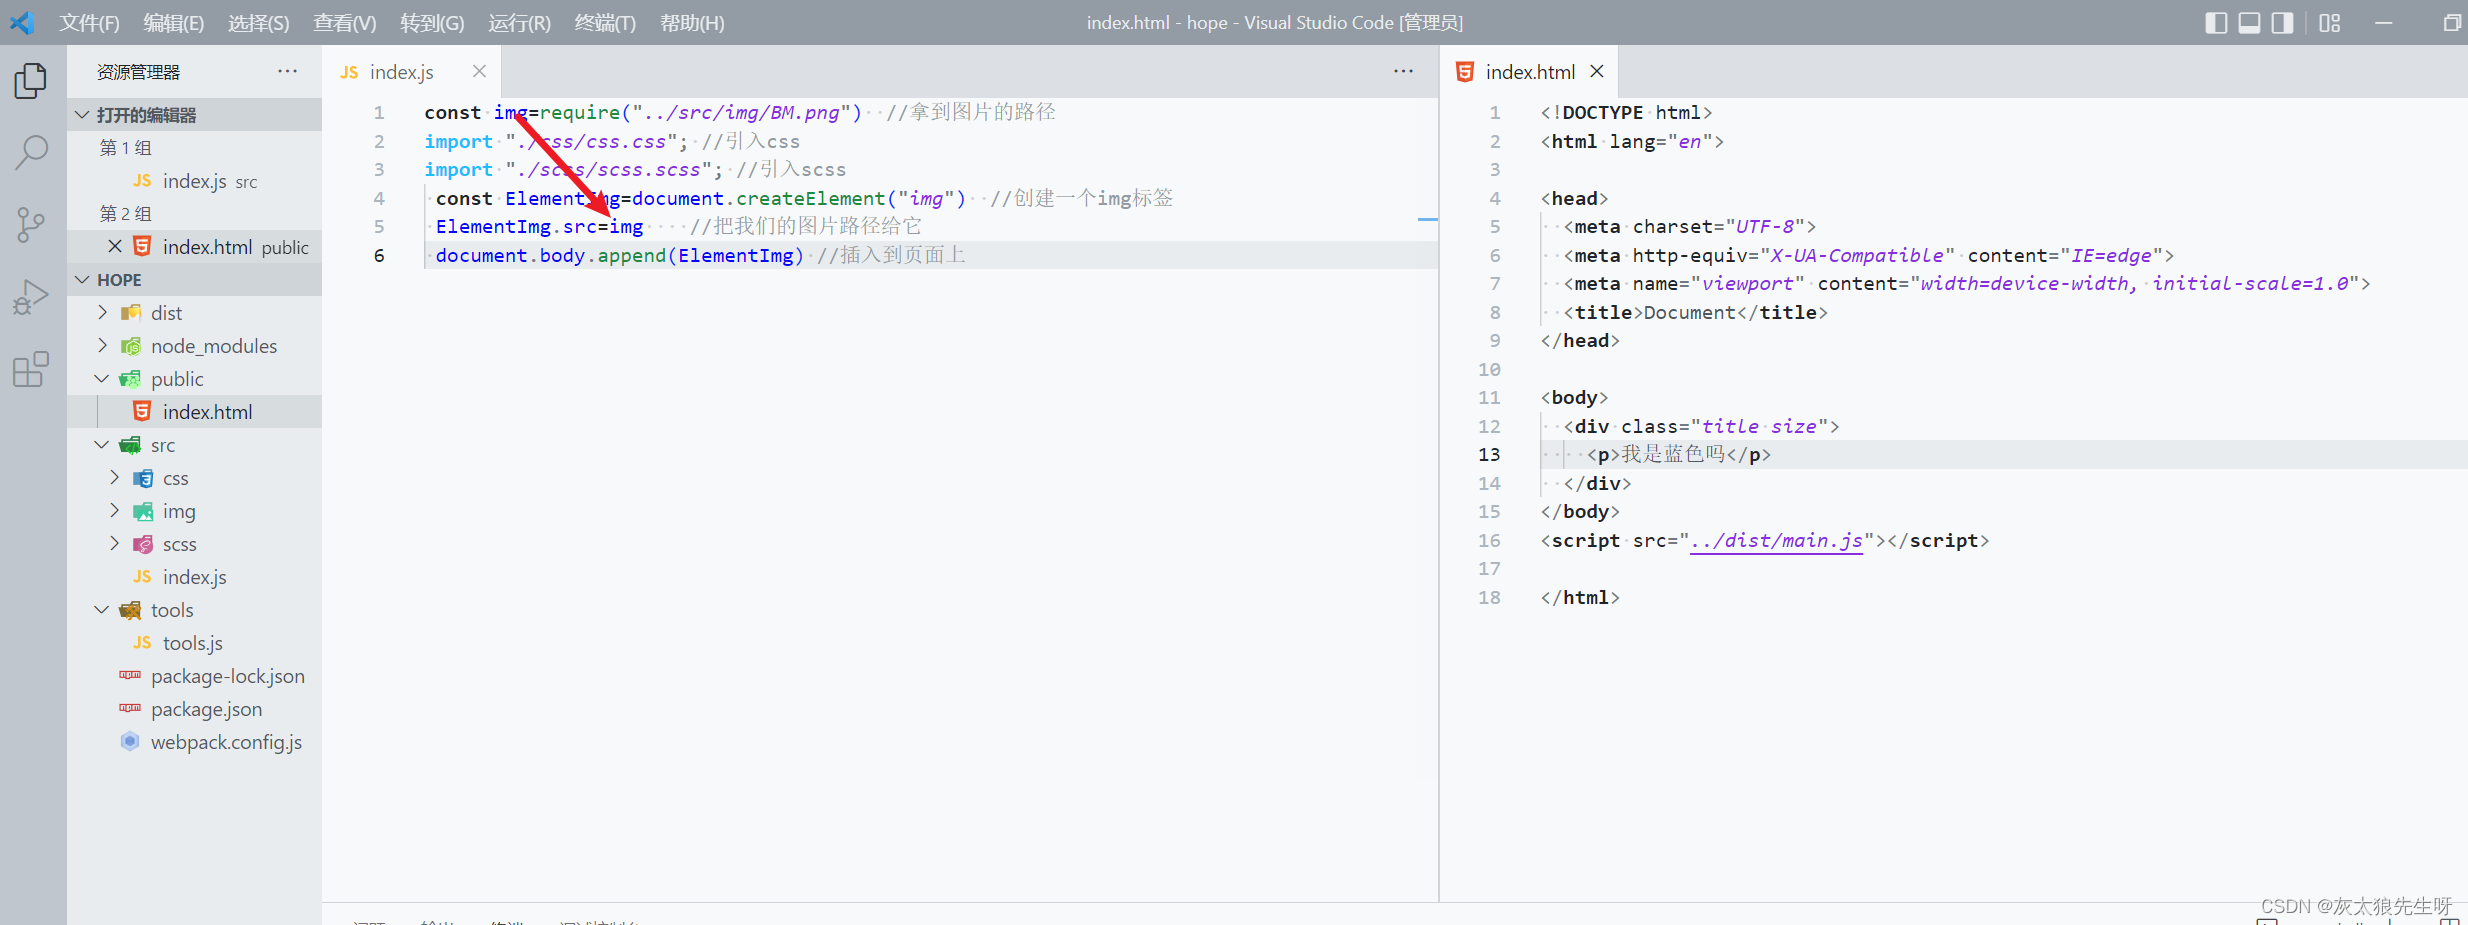Click the css folder icon
Screen dimensions: 2468x925
coord(143,478)
